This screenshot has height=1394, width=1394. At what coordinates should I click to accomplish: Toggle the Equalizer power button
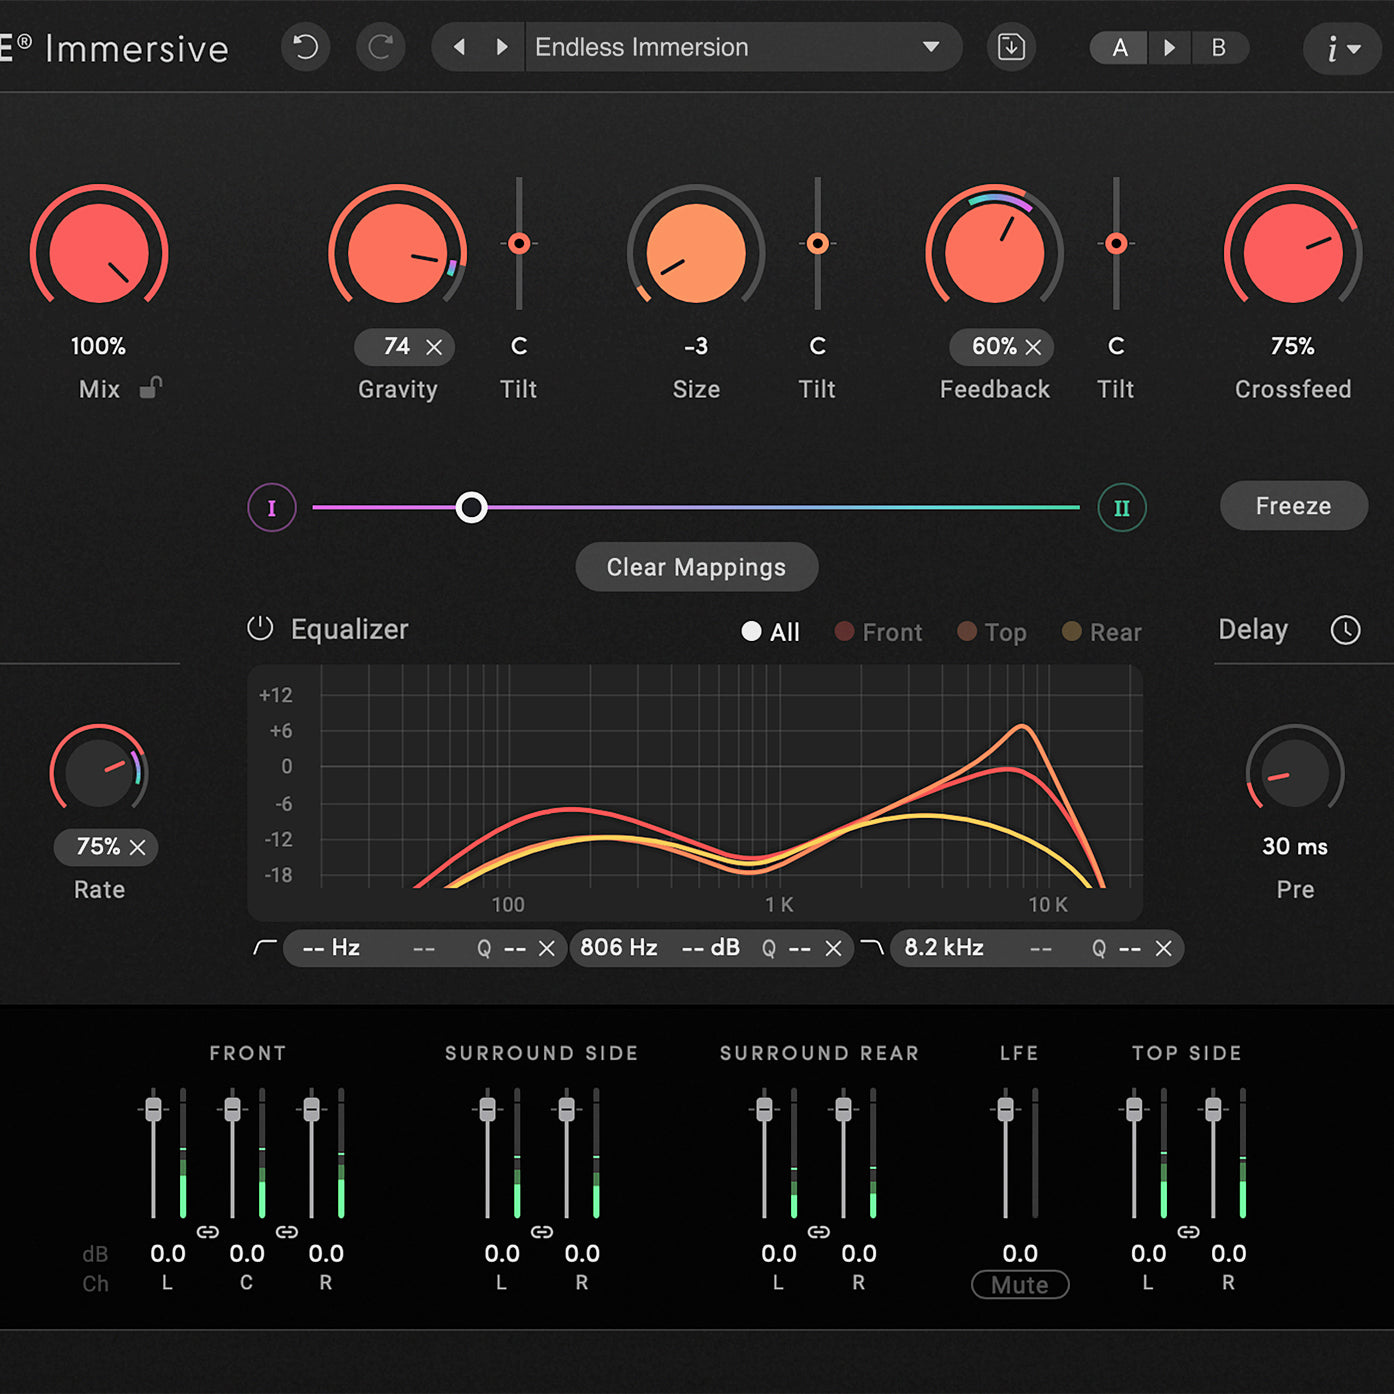[x=259, y=628]
